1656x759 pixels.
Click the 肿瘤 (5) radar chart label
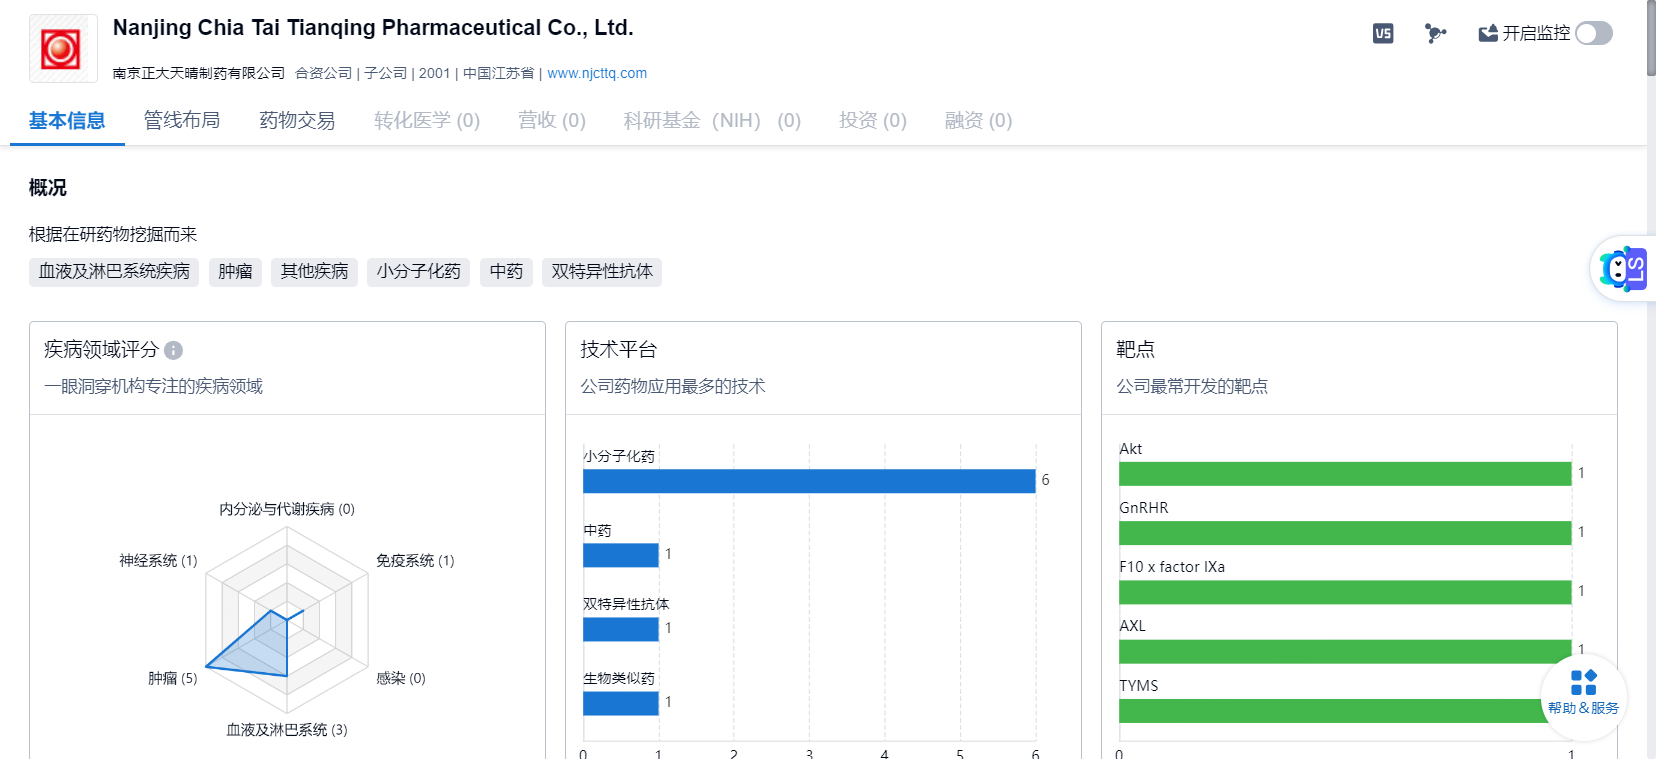[172, 678]
